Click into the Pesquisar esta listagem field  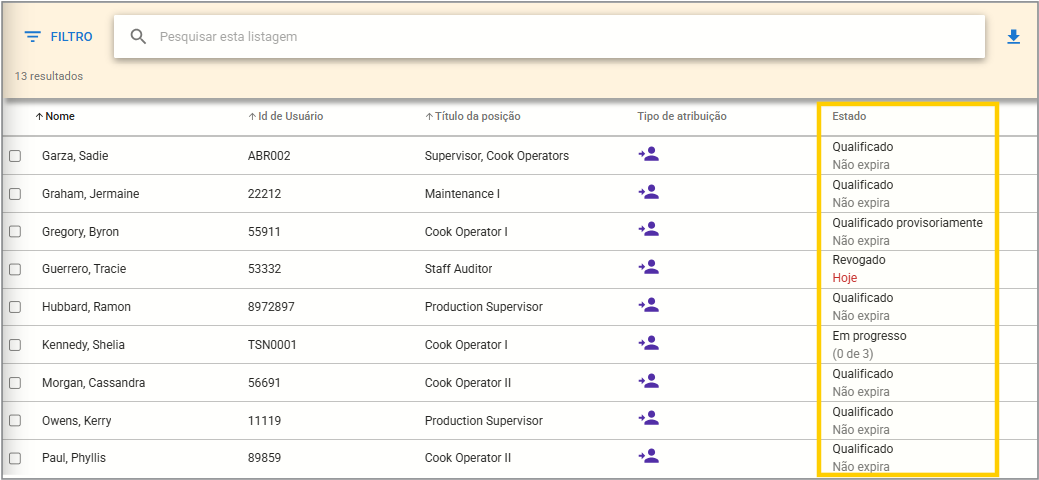tap(560, 37)
